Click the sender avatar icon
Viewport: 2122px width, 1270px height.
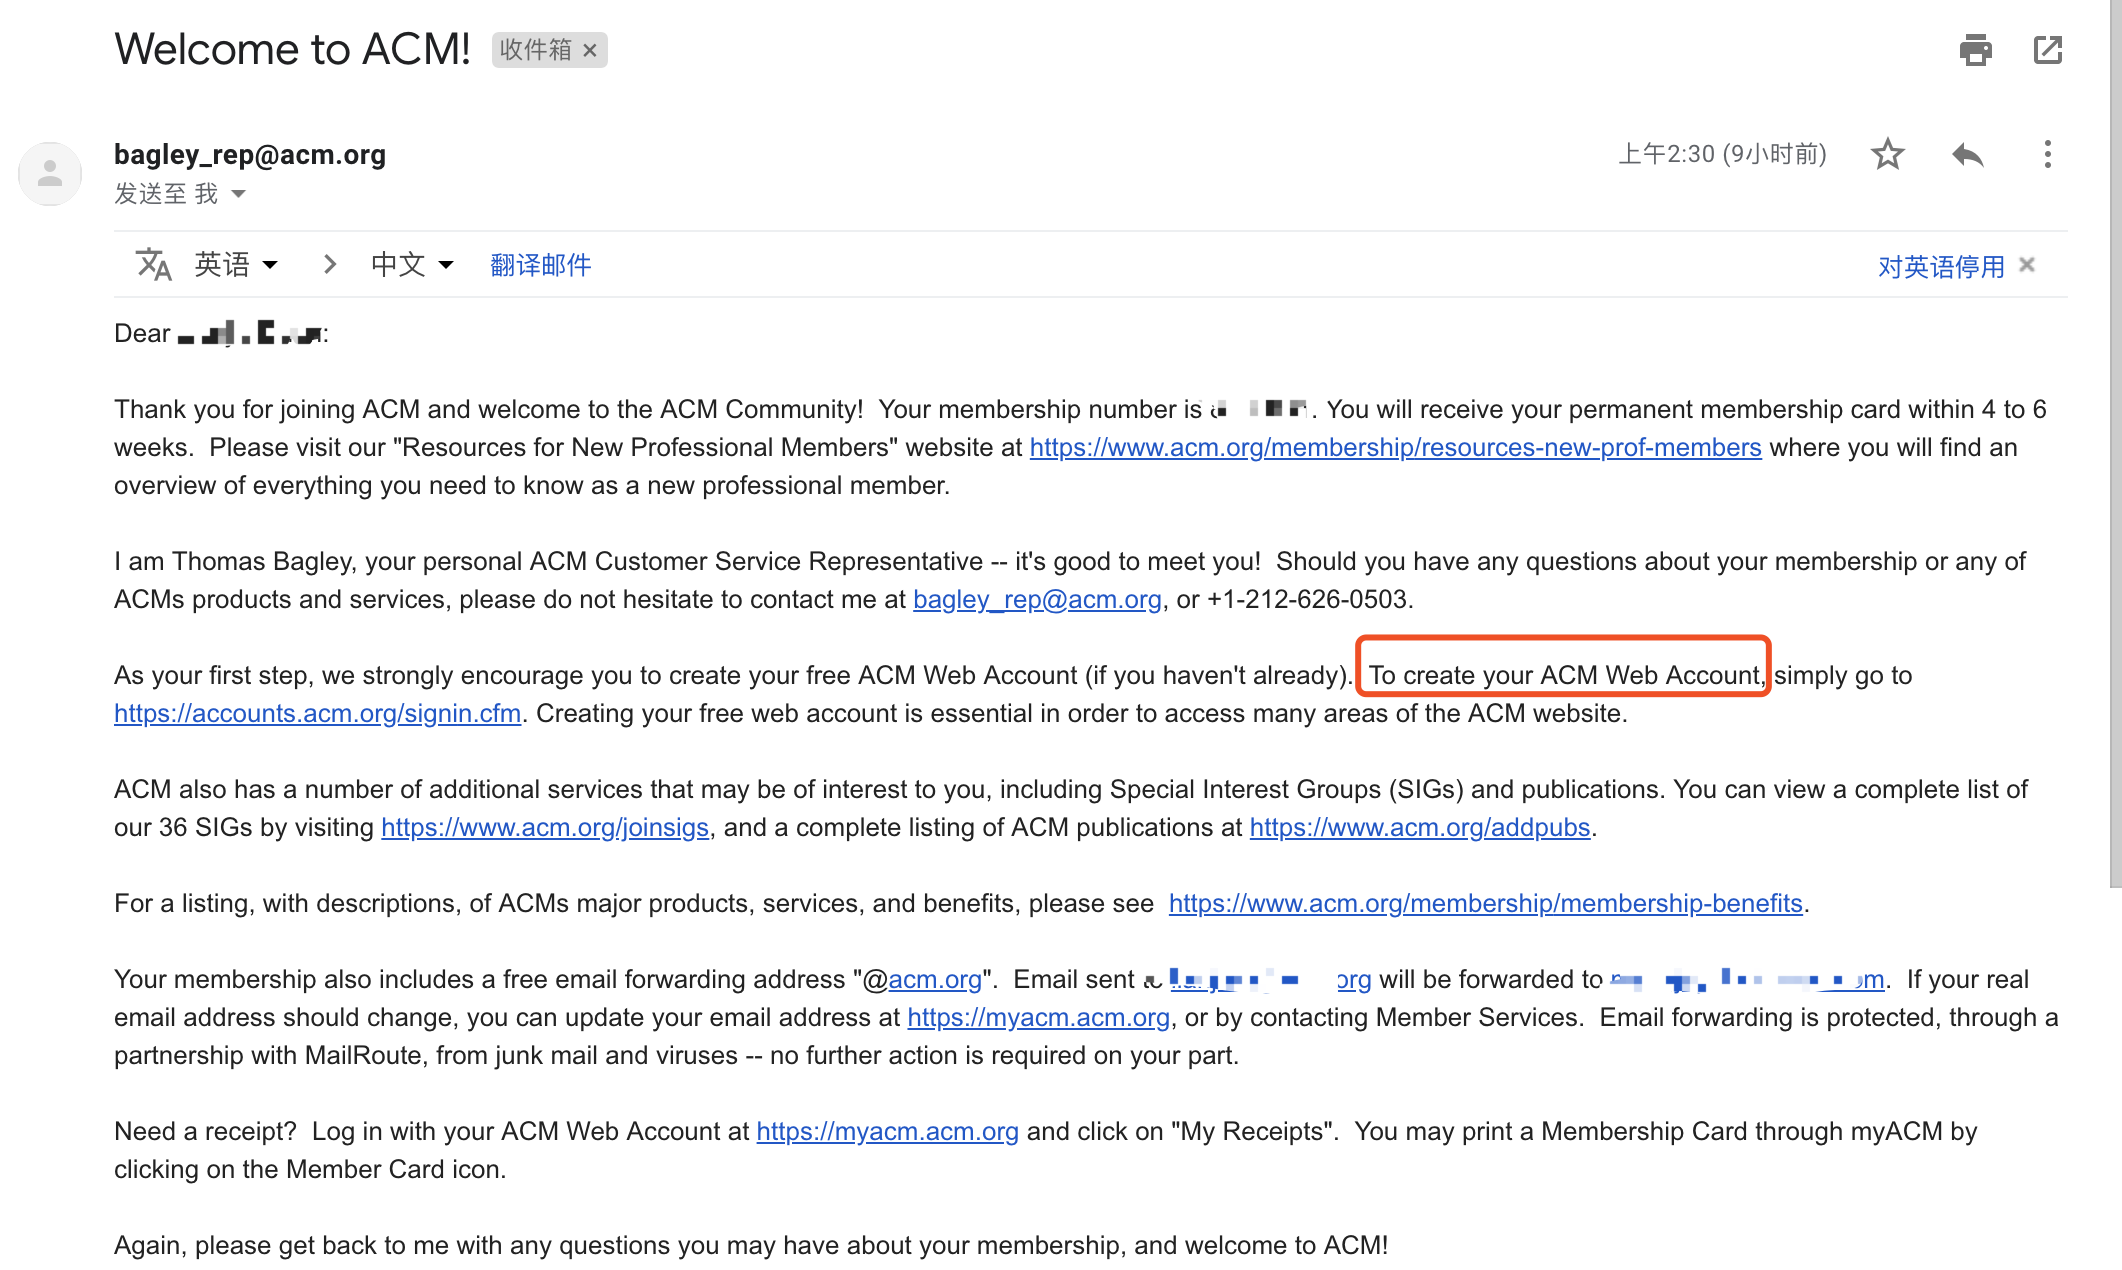[x=50, y=174]
